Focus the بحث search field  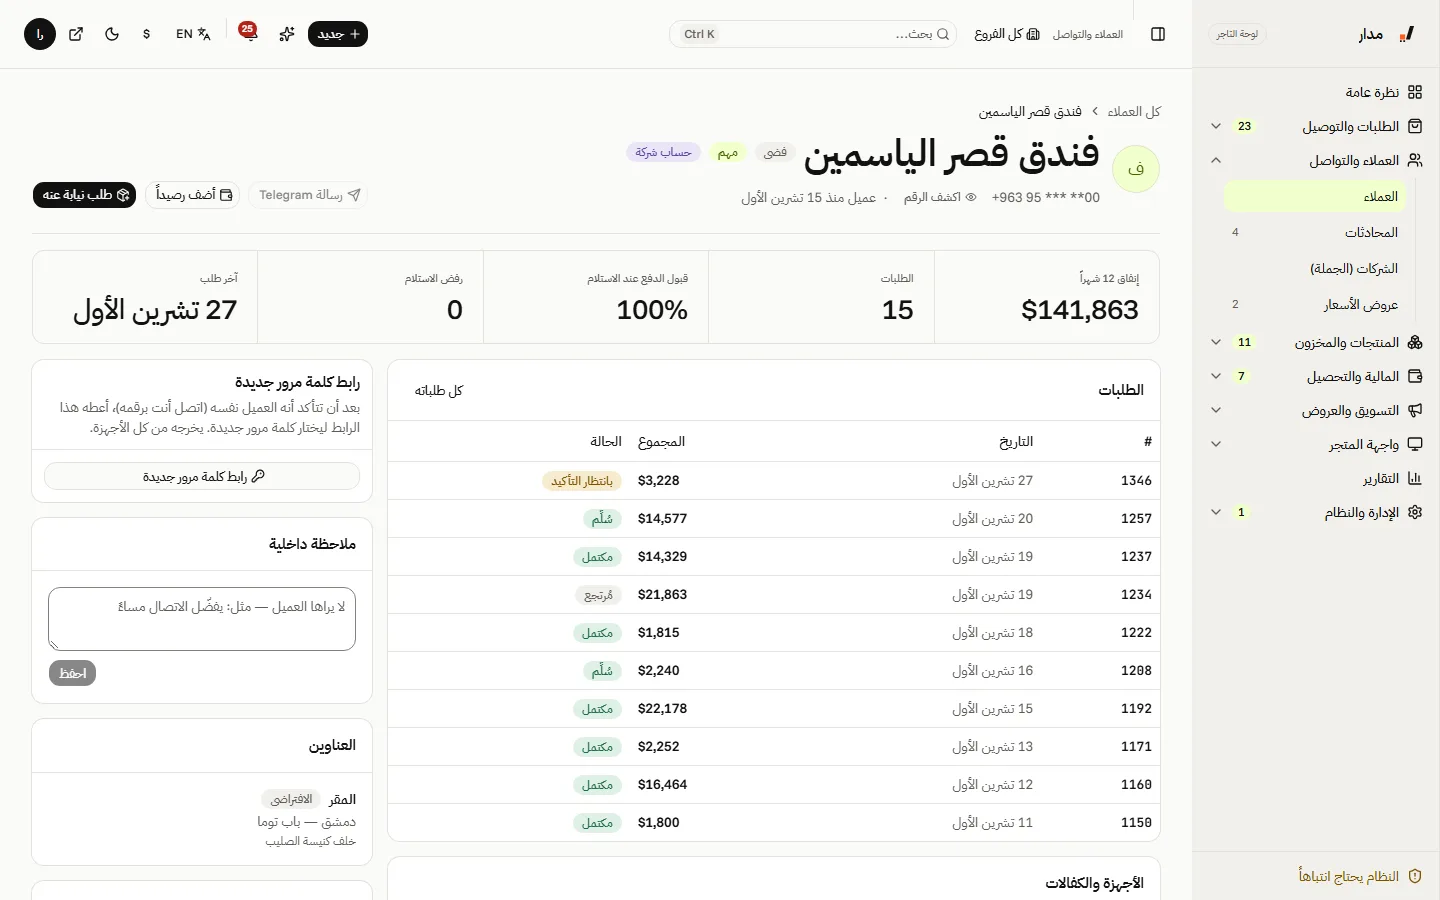813,34
